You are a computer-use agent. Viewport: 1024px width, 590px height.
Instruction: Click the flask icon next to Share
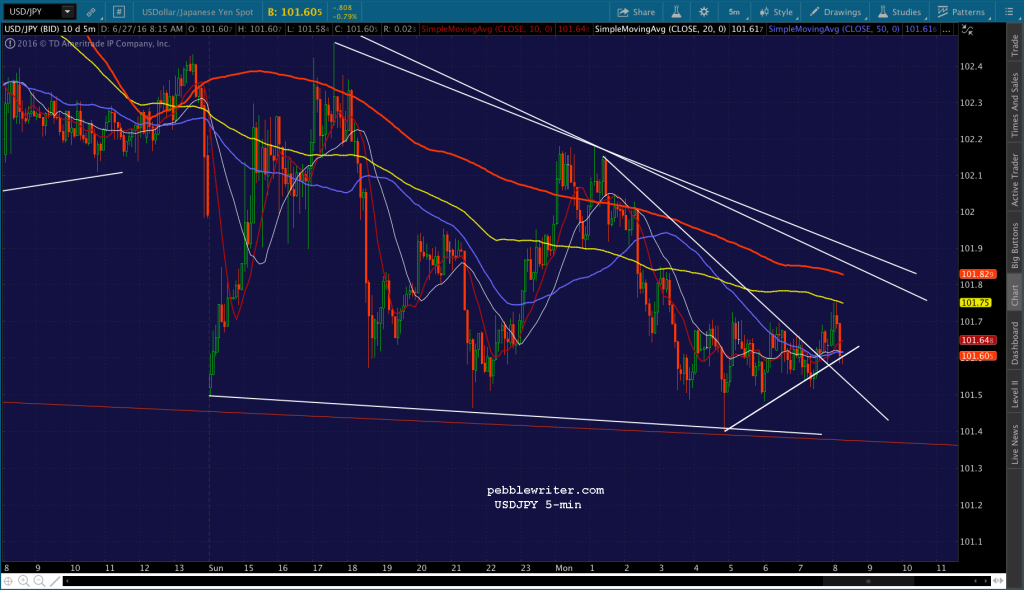[676, 12]
